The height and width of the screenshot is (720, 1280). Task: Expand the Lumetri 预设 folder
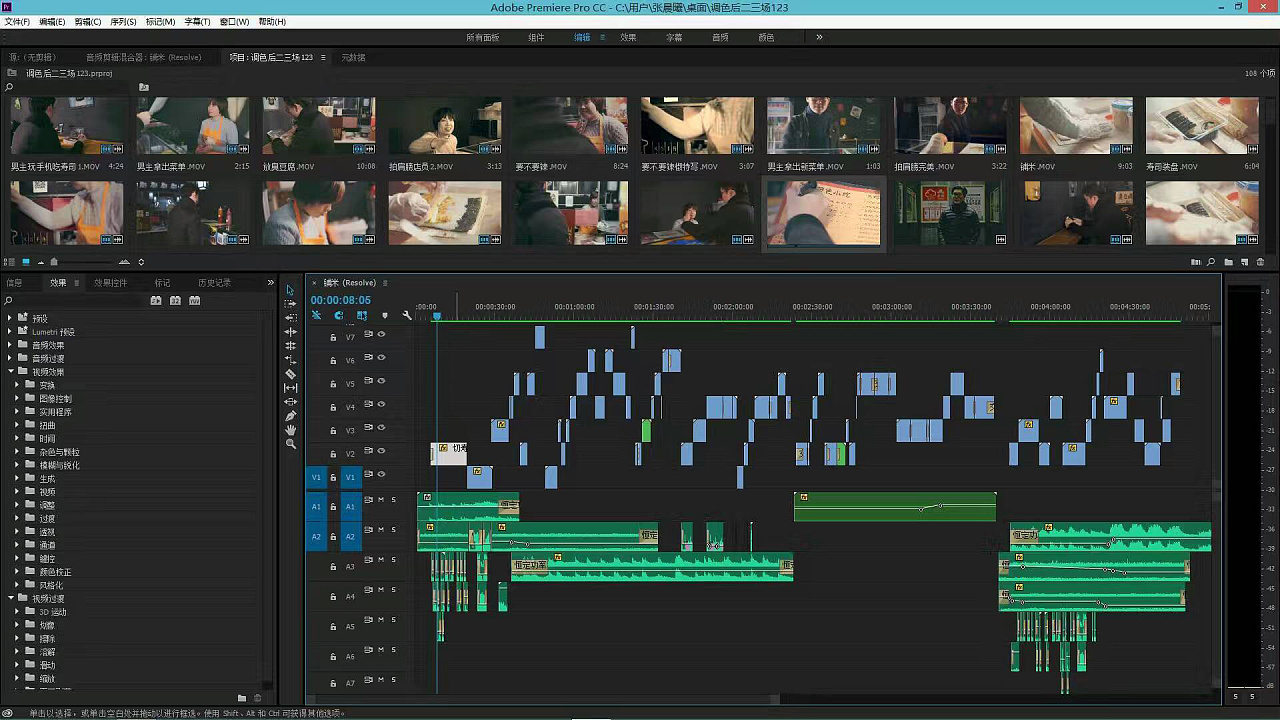tap(11, 331)
